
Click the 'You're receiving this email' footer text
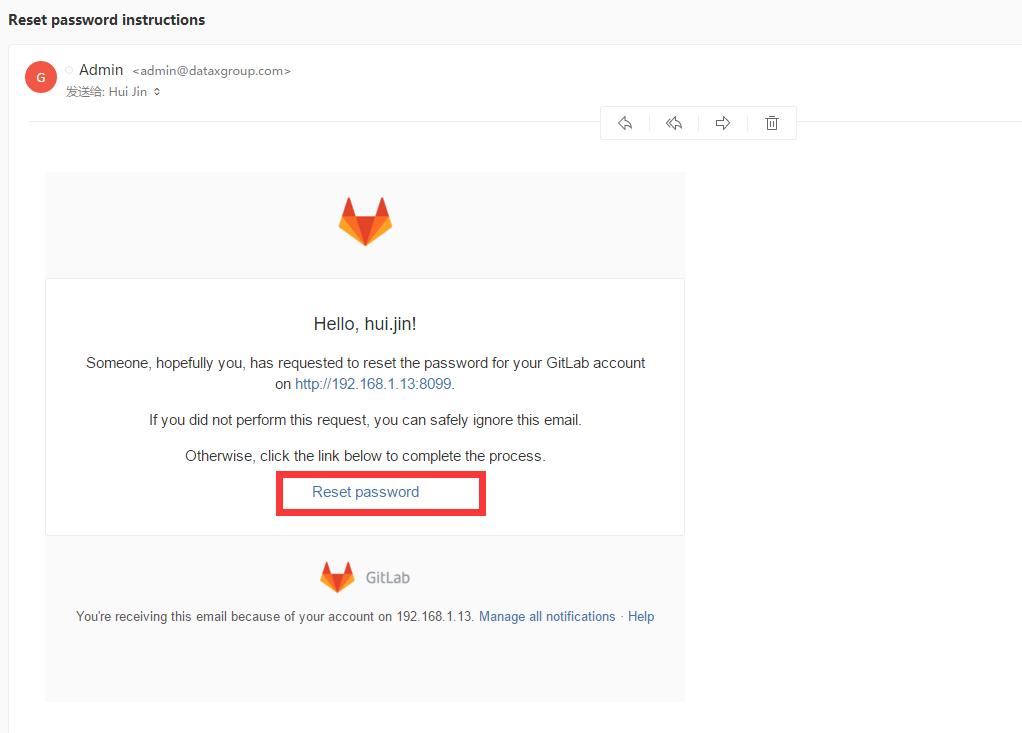(x=274, y=616)
